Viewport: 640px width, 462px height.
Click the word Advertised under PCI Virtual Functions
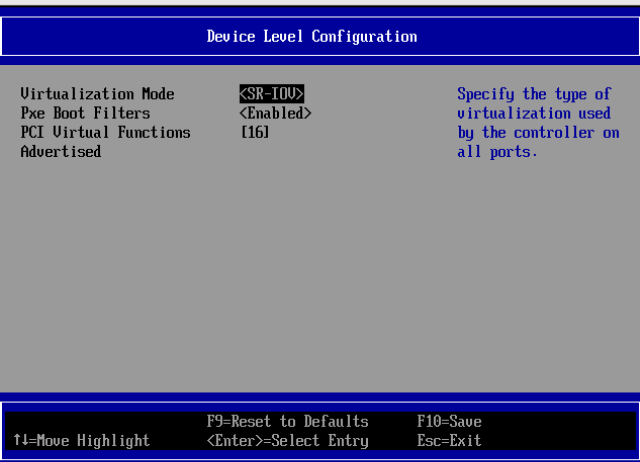(x=61, y=151)
